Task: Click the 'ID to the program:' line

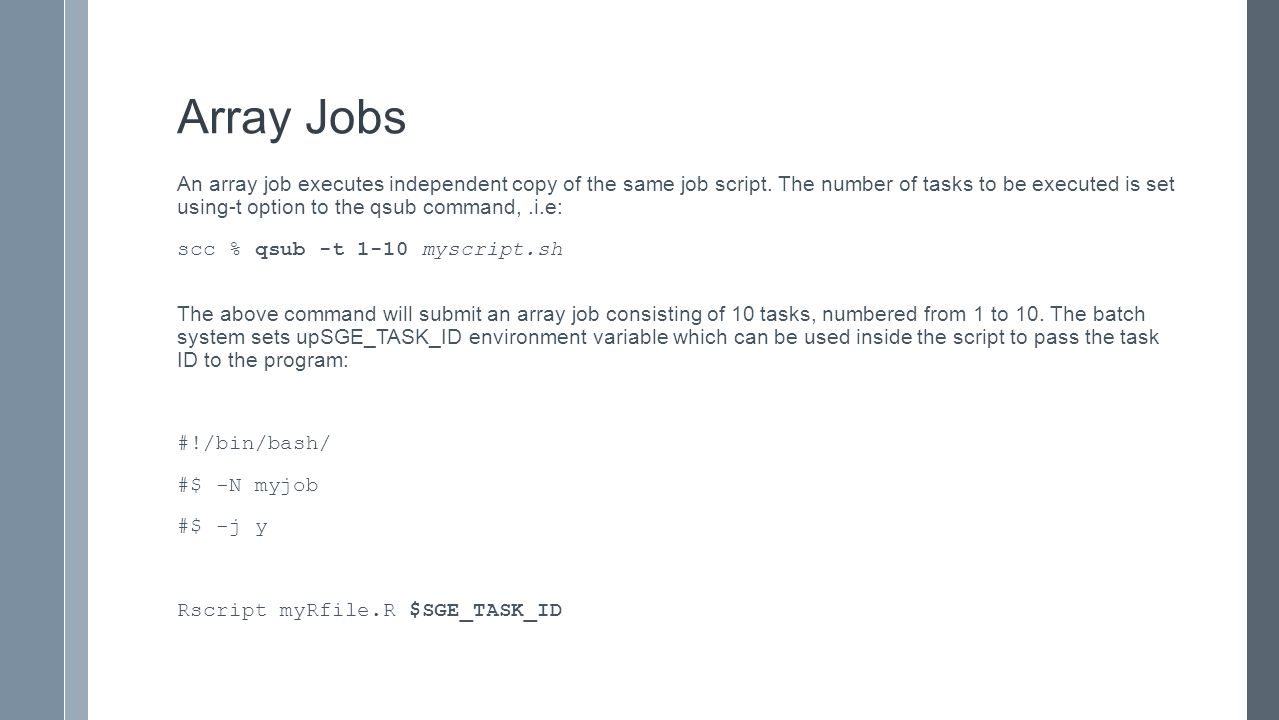Action: click(x=263, y=360)
